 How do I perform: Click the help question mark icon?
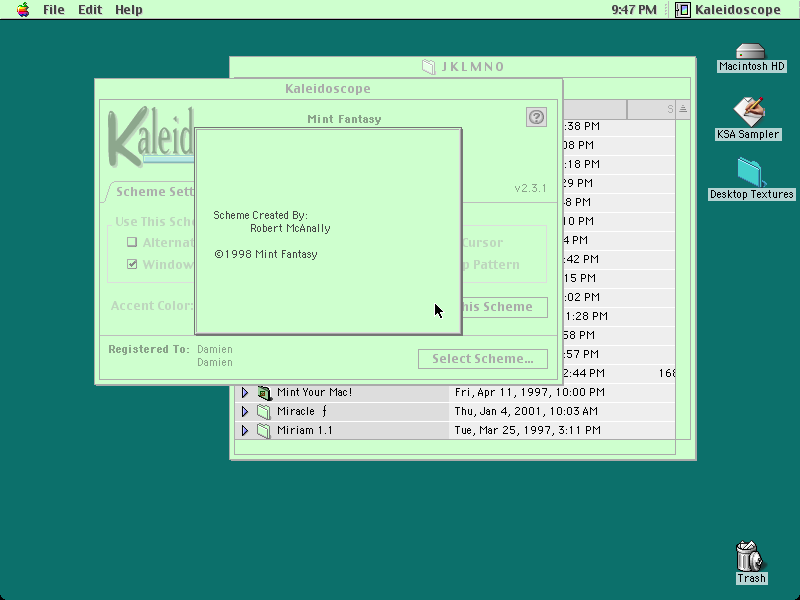(x=536, y=117)
